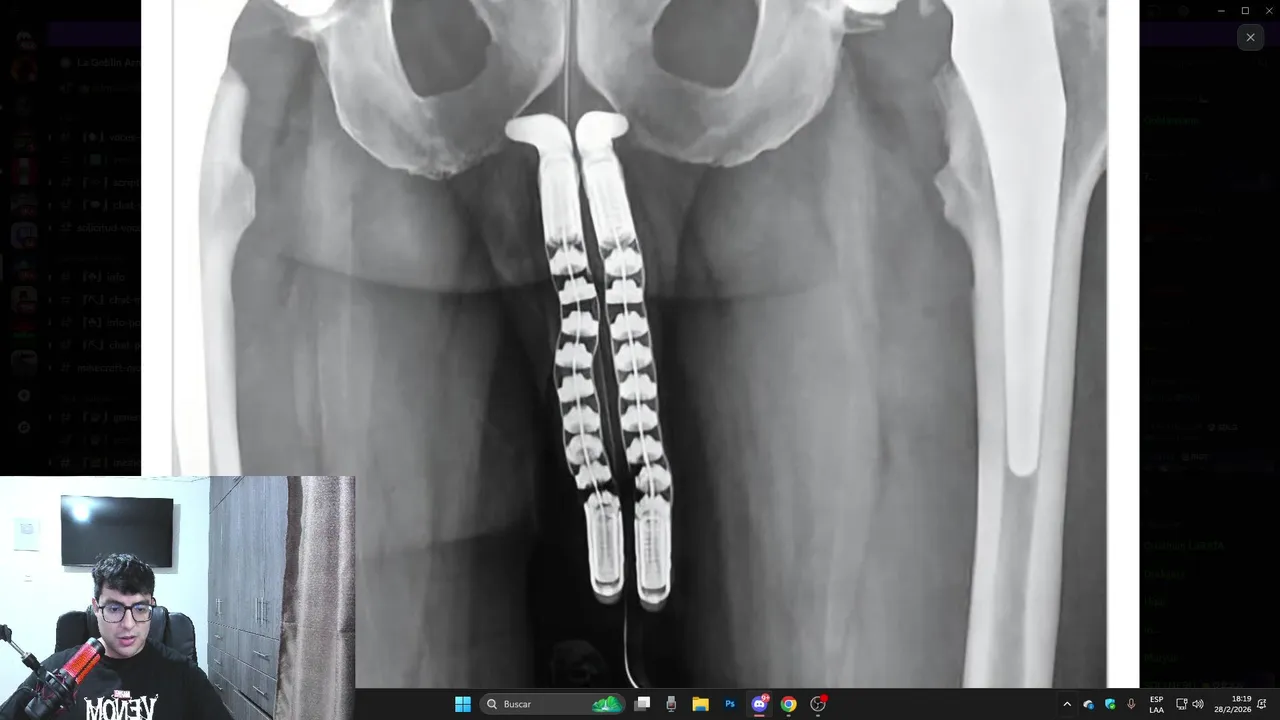Open the ESP LAA language selector
The image size is (1280, 720).
tap(1156, 704)
